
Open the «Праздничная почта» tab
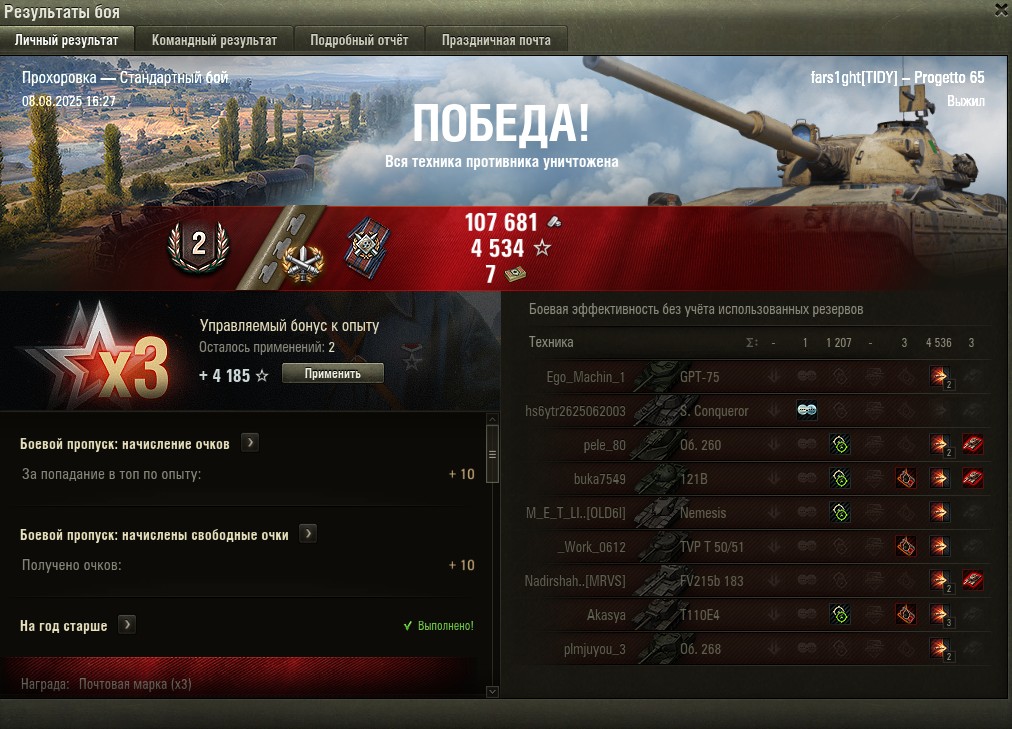(496, 40)
